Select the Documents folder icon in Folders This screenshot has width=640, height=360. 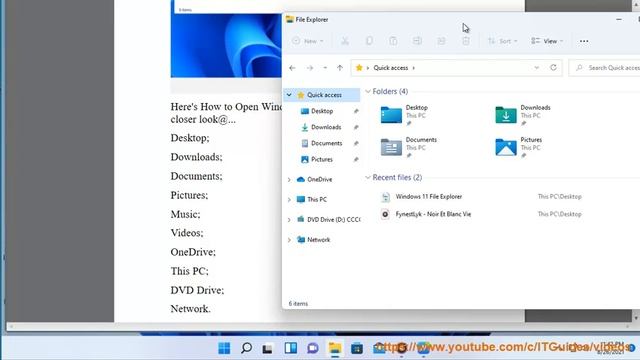coord(391,147)
